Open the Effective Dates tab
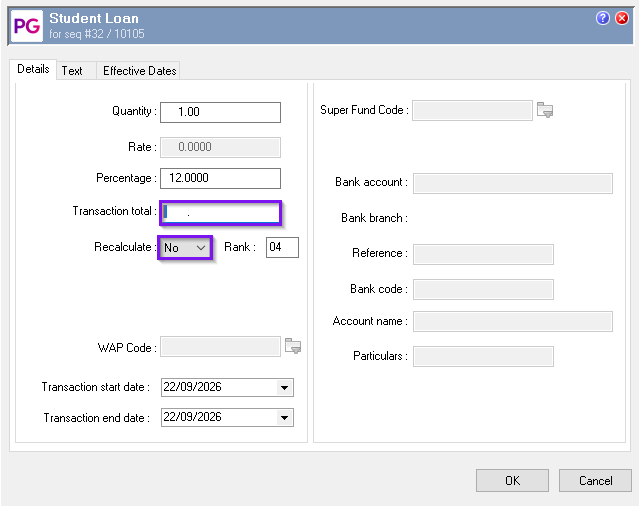Viewport: 639px width, 506px height. (139, 71)
